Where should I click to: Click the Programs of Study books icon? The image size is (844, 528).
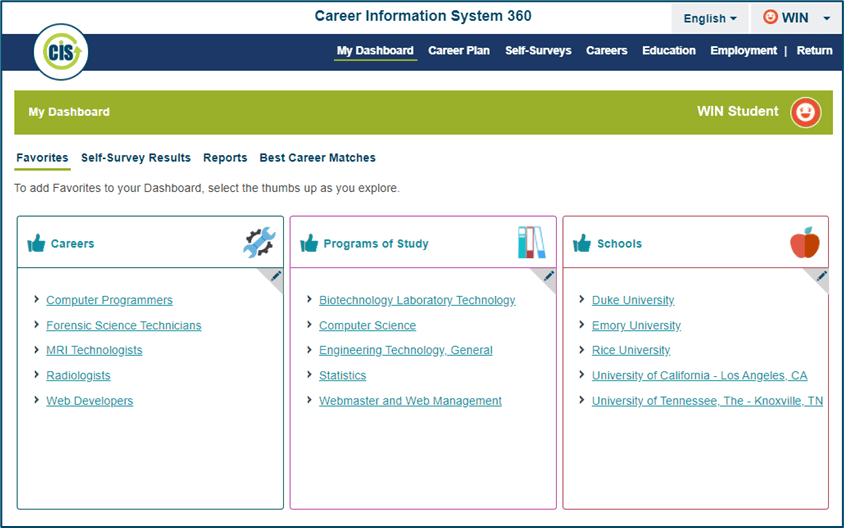(532, 243)
